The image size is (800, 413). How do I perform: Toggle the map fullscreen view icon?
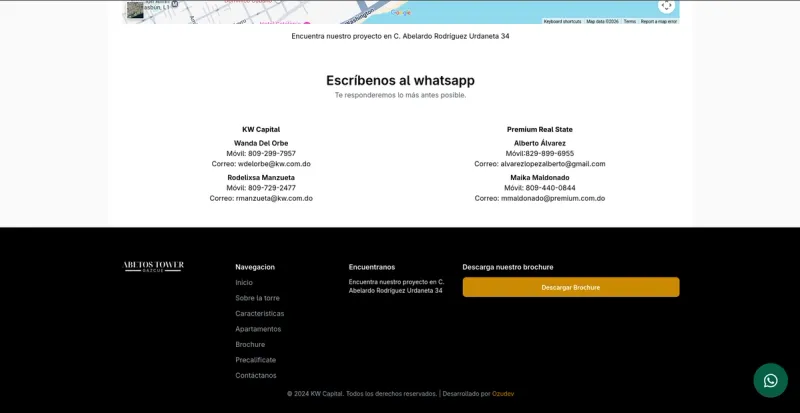click(666, 6)
